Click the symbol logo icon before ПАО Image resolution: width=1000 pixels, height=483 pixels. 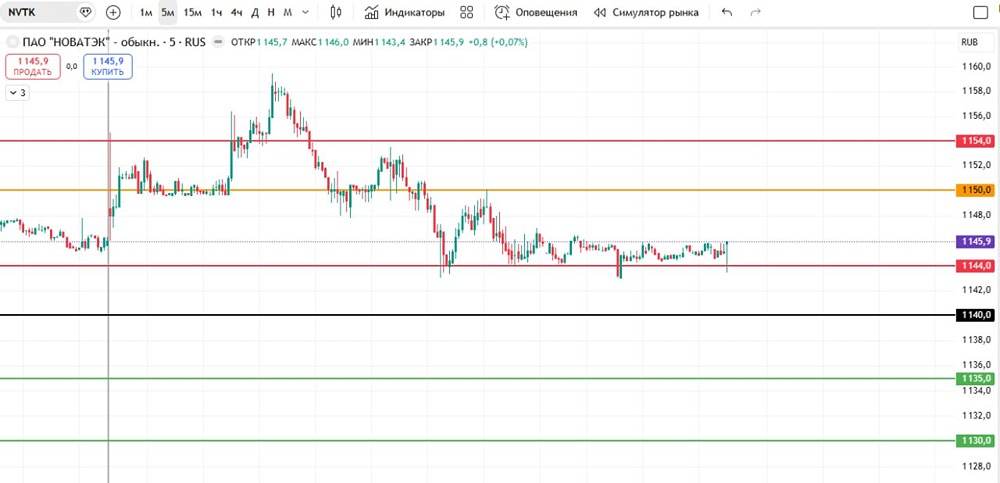point(12,42)
